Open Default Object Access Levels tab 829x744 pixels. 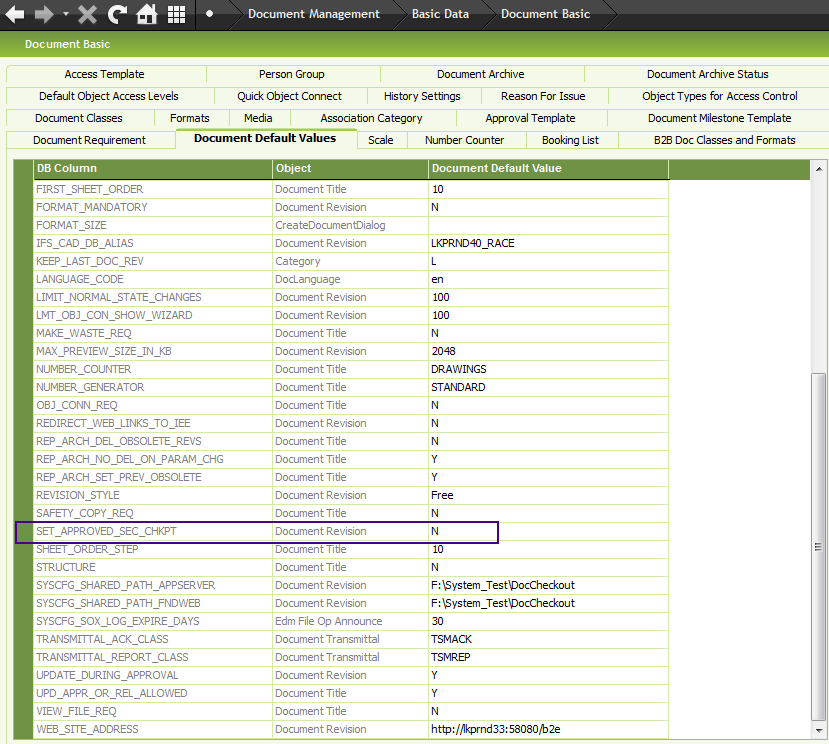109,96
